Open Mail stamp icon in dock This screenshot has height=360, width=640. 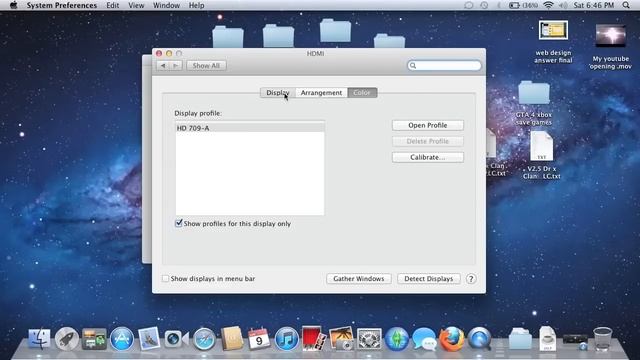pos(149,339)
